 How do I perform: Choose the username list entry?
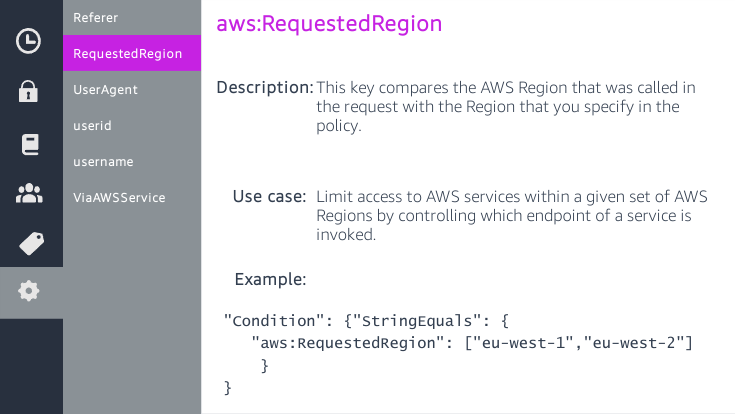pyautogui.click(x=103, y=161)
